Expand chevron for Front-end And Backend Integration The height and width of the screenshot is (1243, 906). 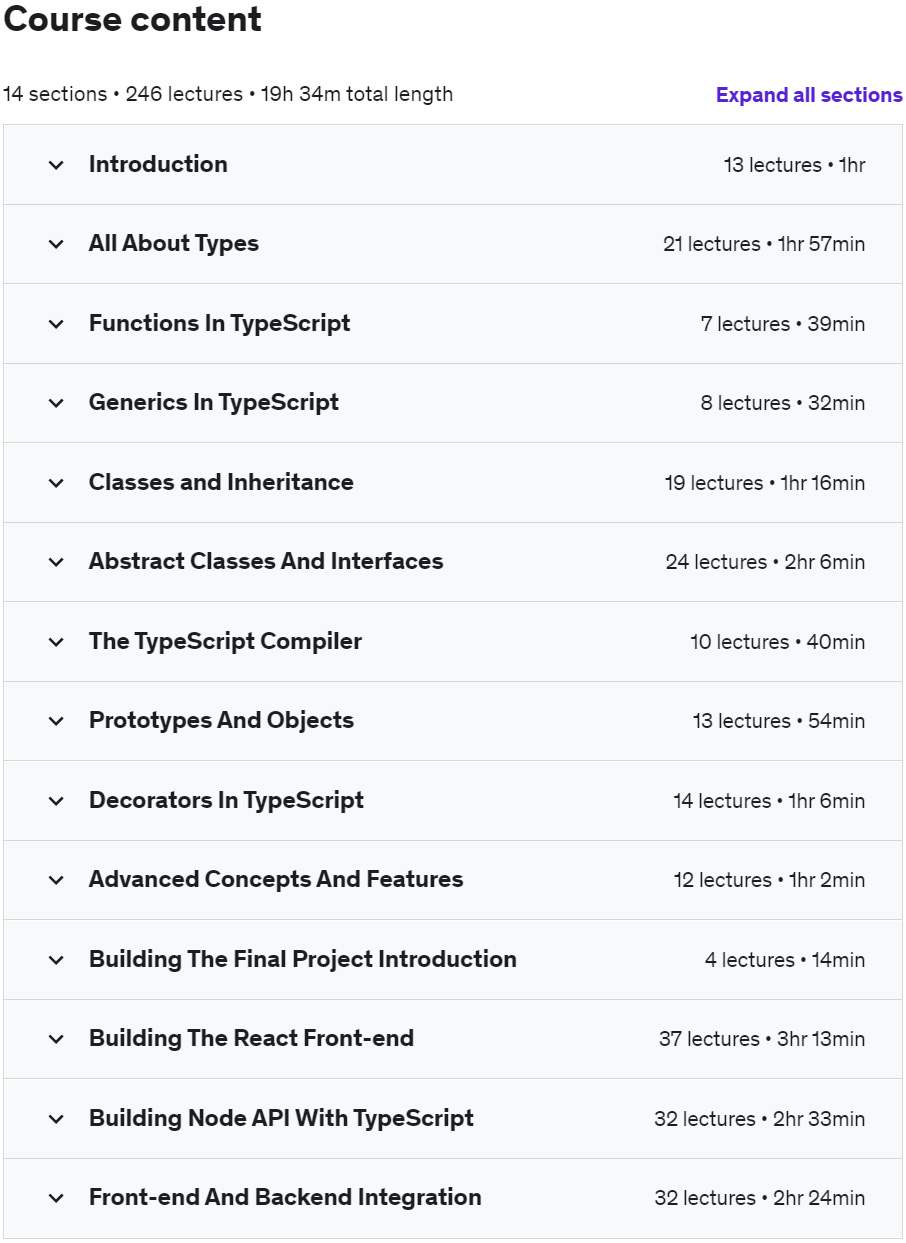click(x=56, y=1198)
